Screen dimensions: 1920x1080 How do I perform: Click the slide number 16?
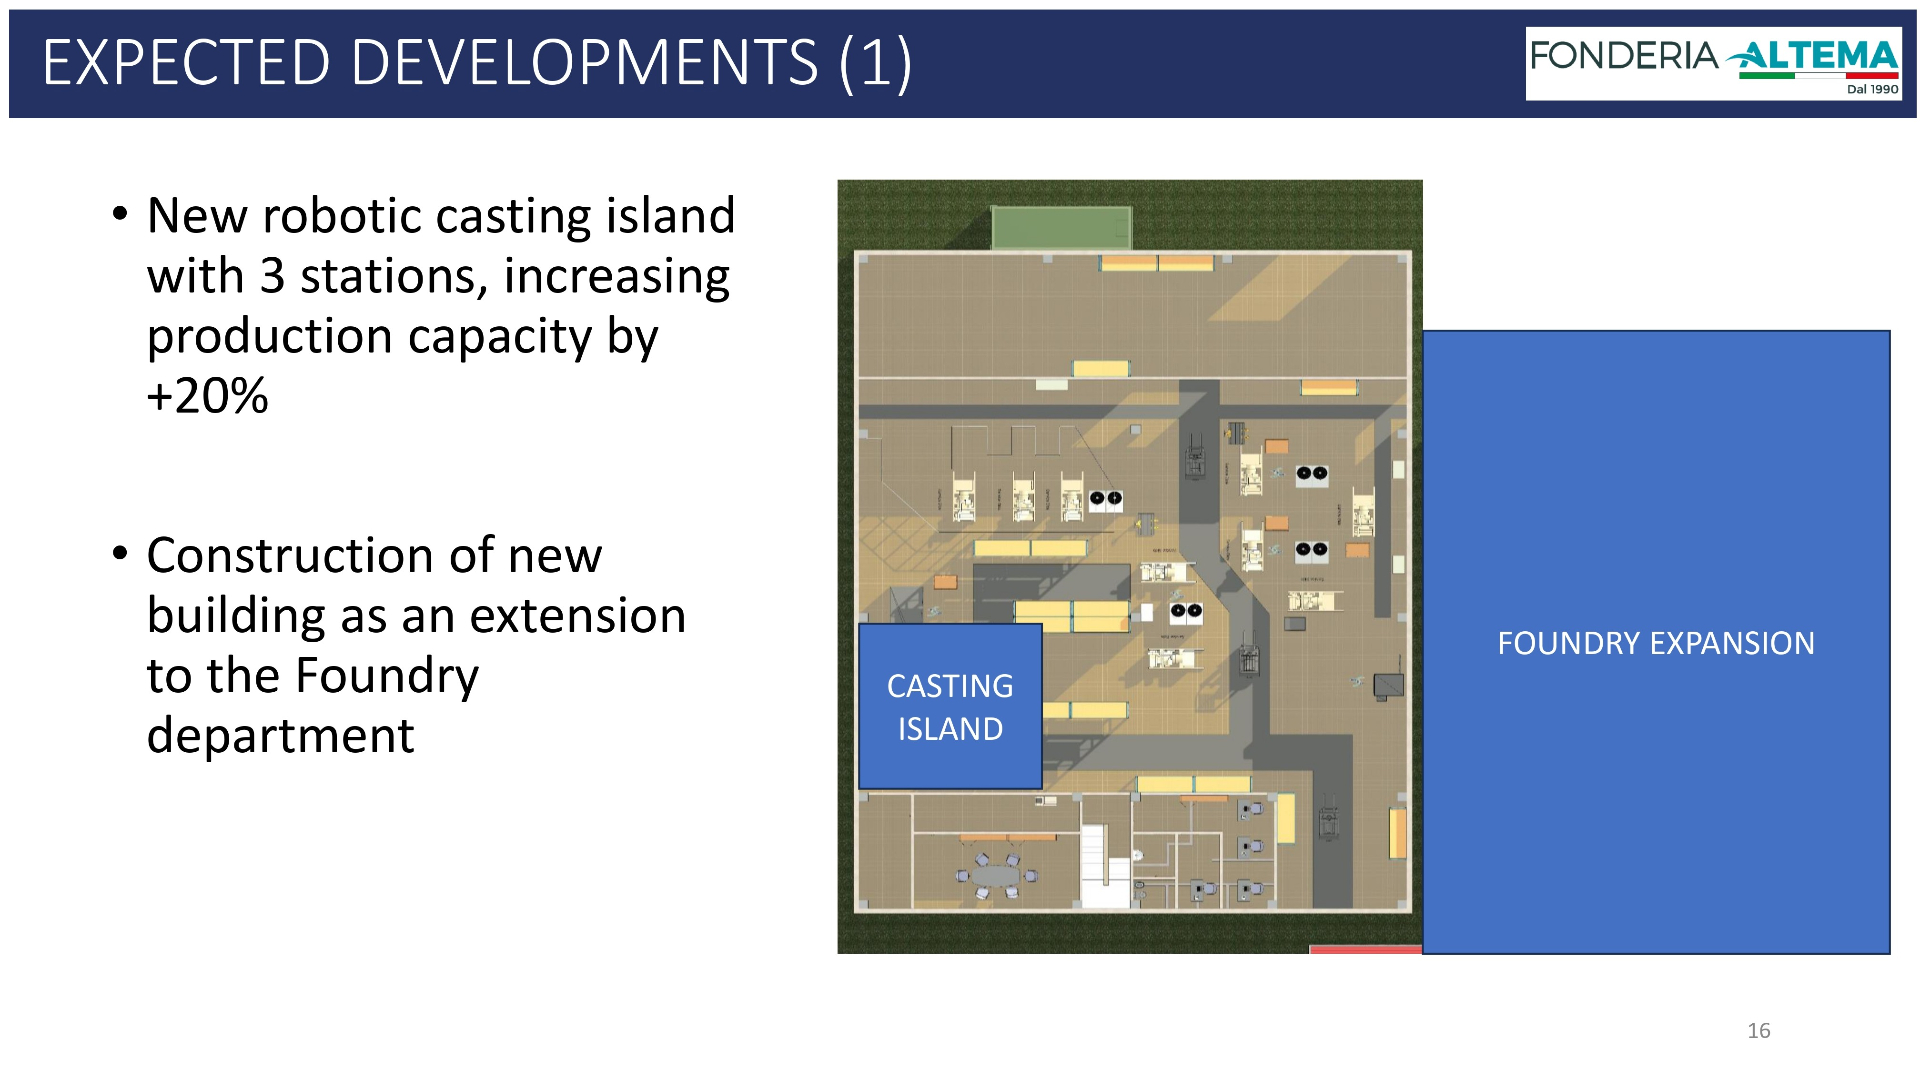pos(1758,1030)
